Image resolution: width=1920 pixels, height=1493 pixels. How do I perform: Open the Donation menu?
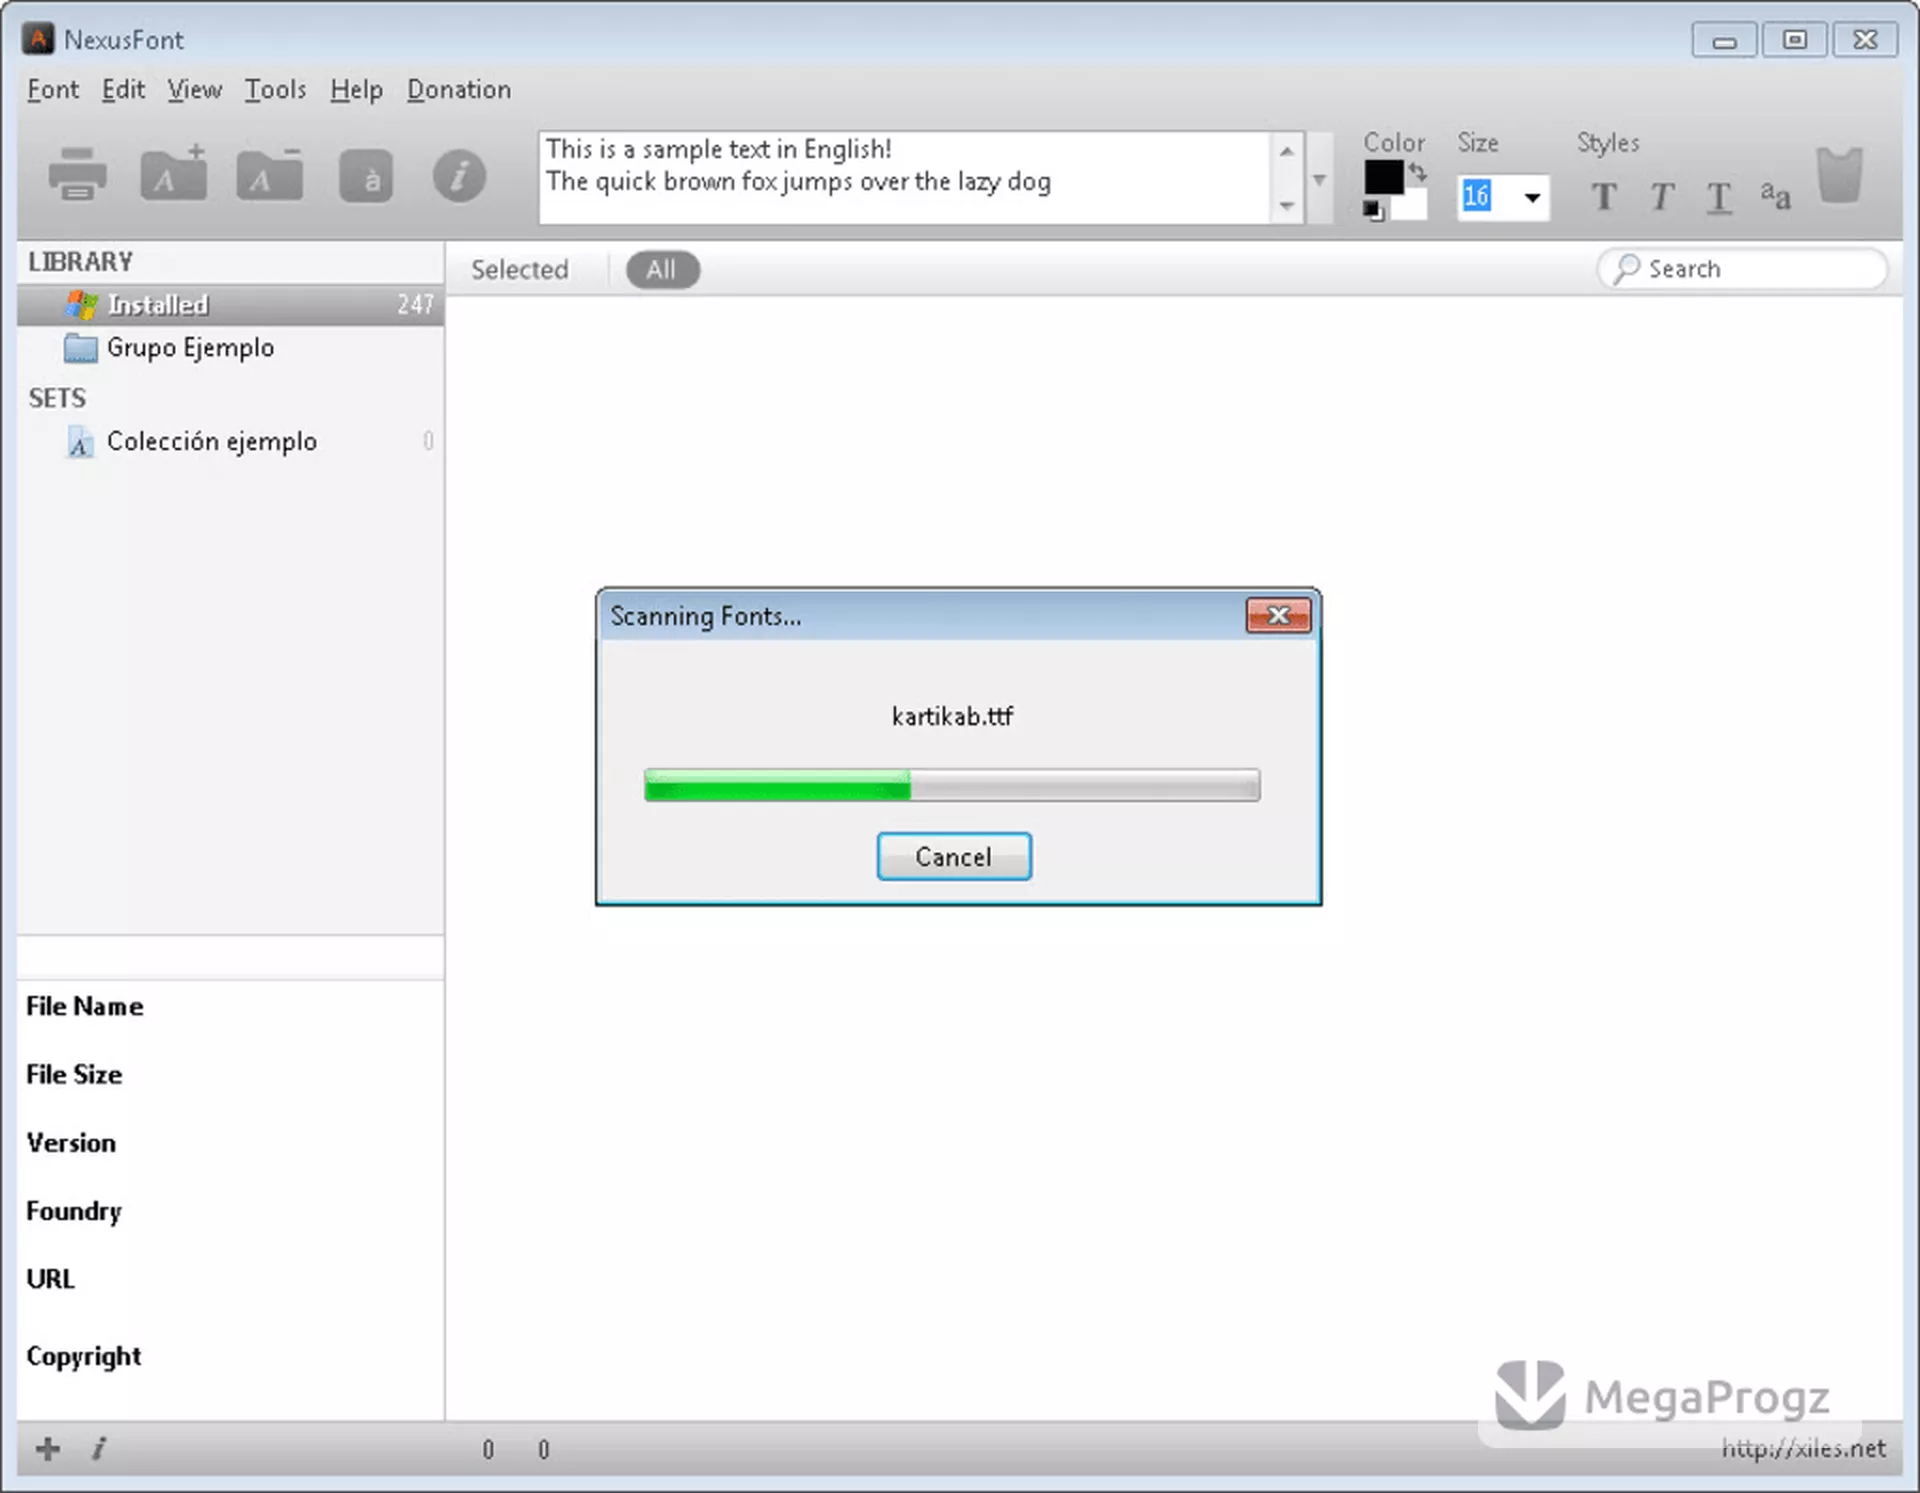(x=458, y=90)
